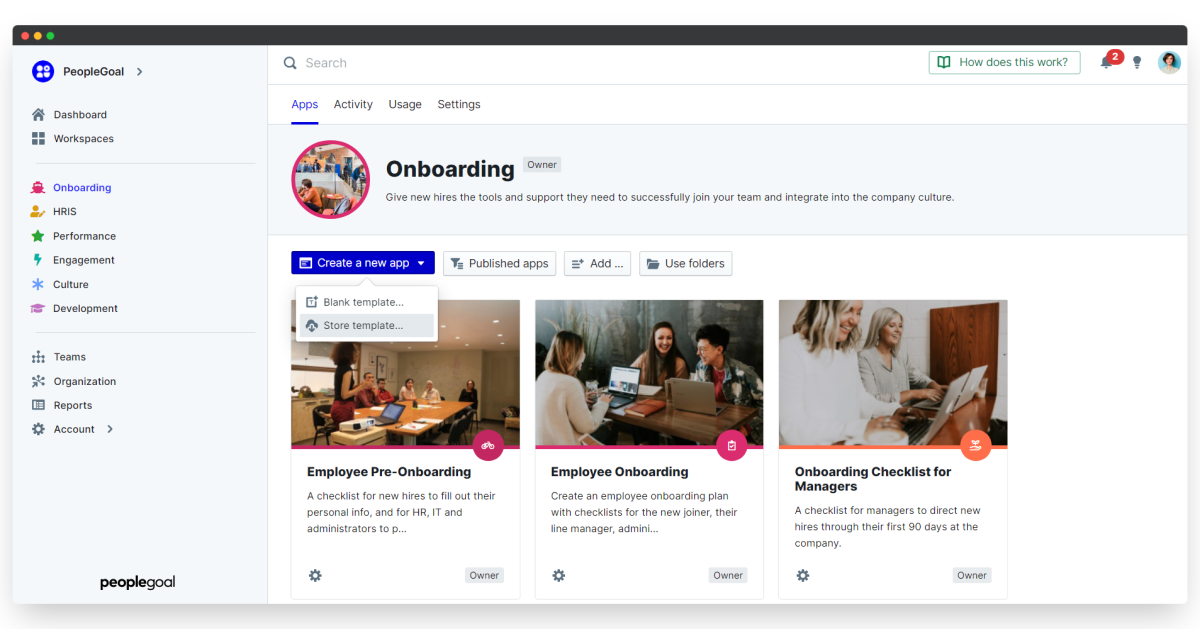The width and height of the screenshot is (1200, 629).
Task: Click the peoplegoal footer logo
Action: tap(138, 582)
